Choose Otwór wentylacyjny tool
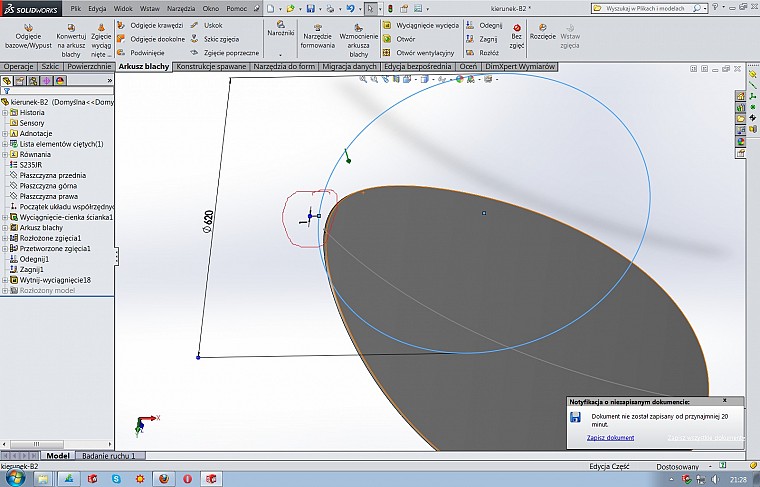This screenshot has height=487, width=760. (x=419, y=52)
